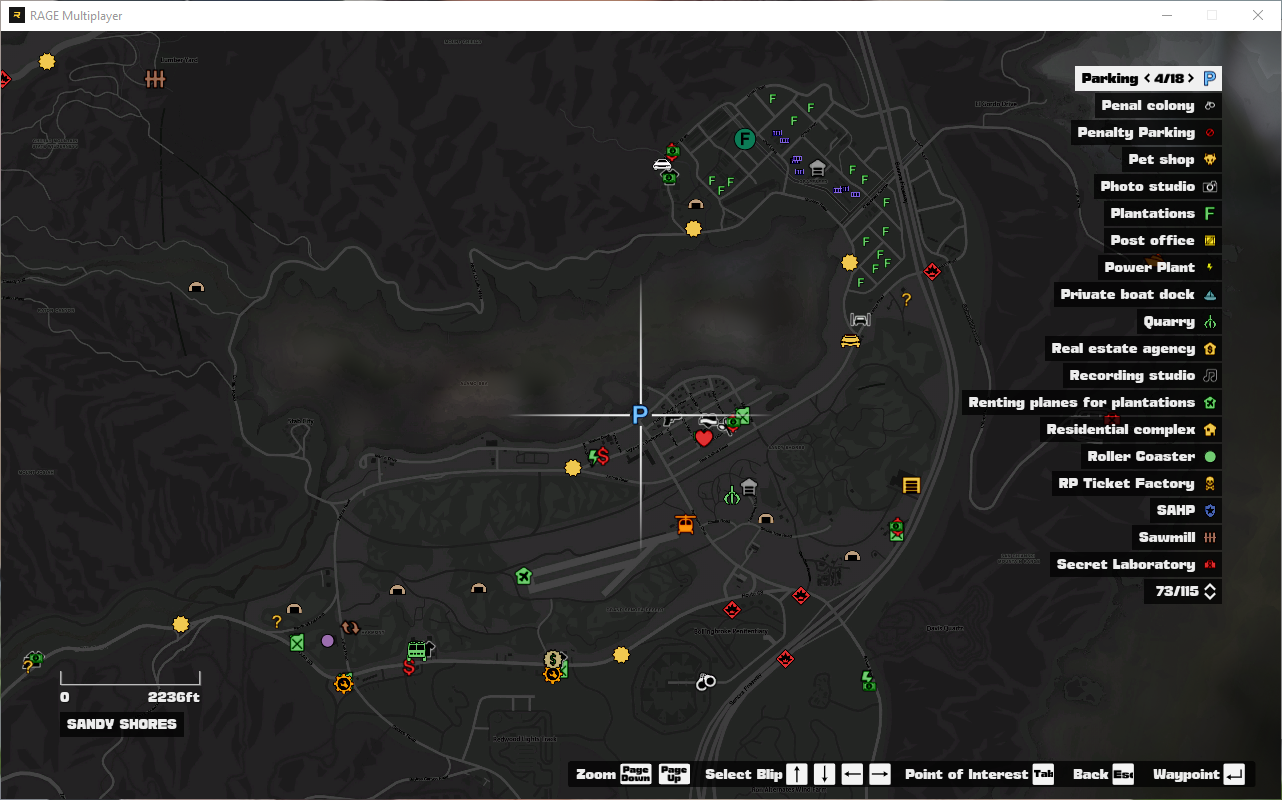The height and width of the screenshot is (800, 1282).
Task: Select the orange swap-arrows blip on the map
Action: [350, 627]
